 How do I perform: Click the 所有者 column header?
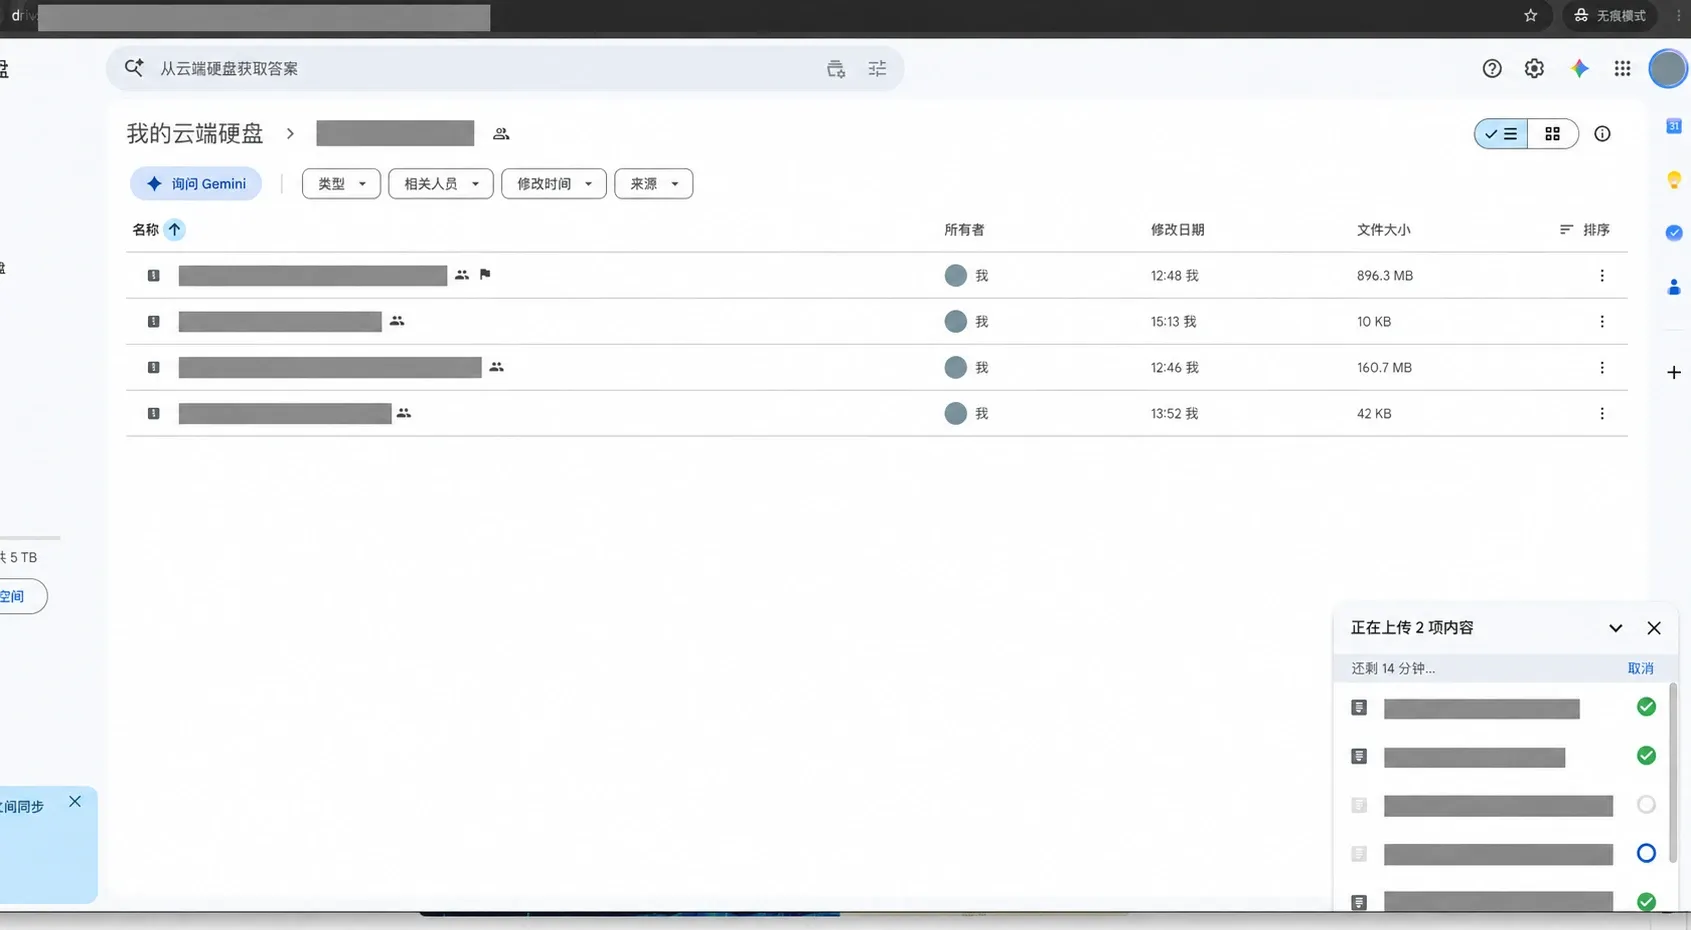coord(964,229)
